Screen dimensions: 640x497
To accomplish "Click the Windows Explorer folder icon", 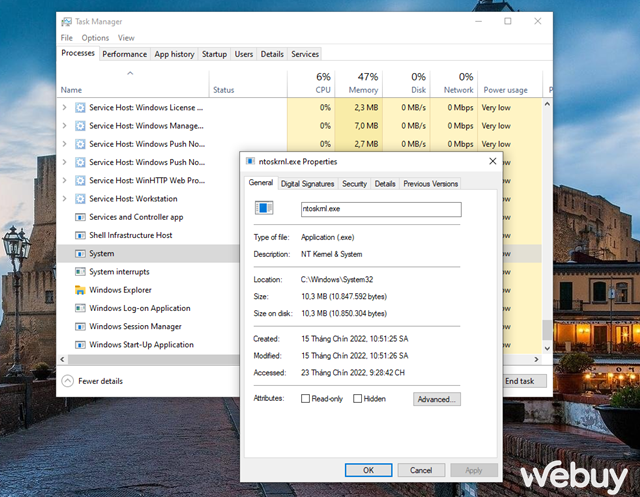I will 80,290.
